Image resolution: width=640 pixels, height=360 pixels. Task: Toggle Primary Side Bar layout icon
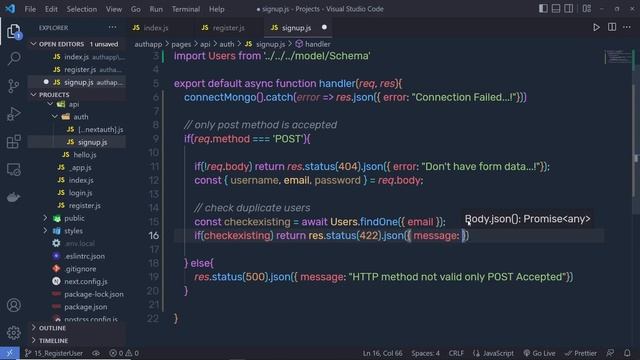(x=543, y=9)
